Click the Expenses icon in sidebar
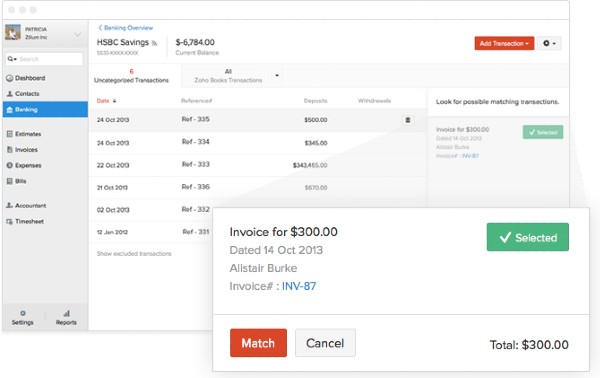Screen dimensions: 600x378 10,165
